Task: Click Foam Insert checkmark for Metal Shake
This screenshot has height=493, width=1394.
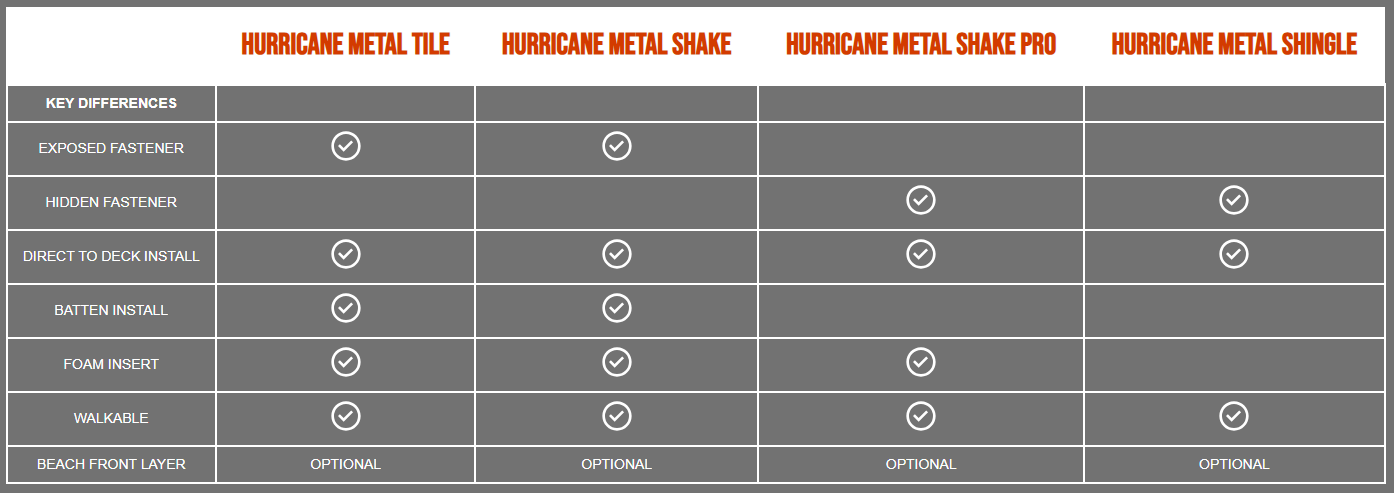Action: point(617,362)
